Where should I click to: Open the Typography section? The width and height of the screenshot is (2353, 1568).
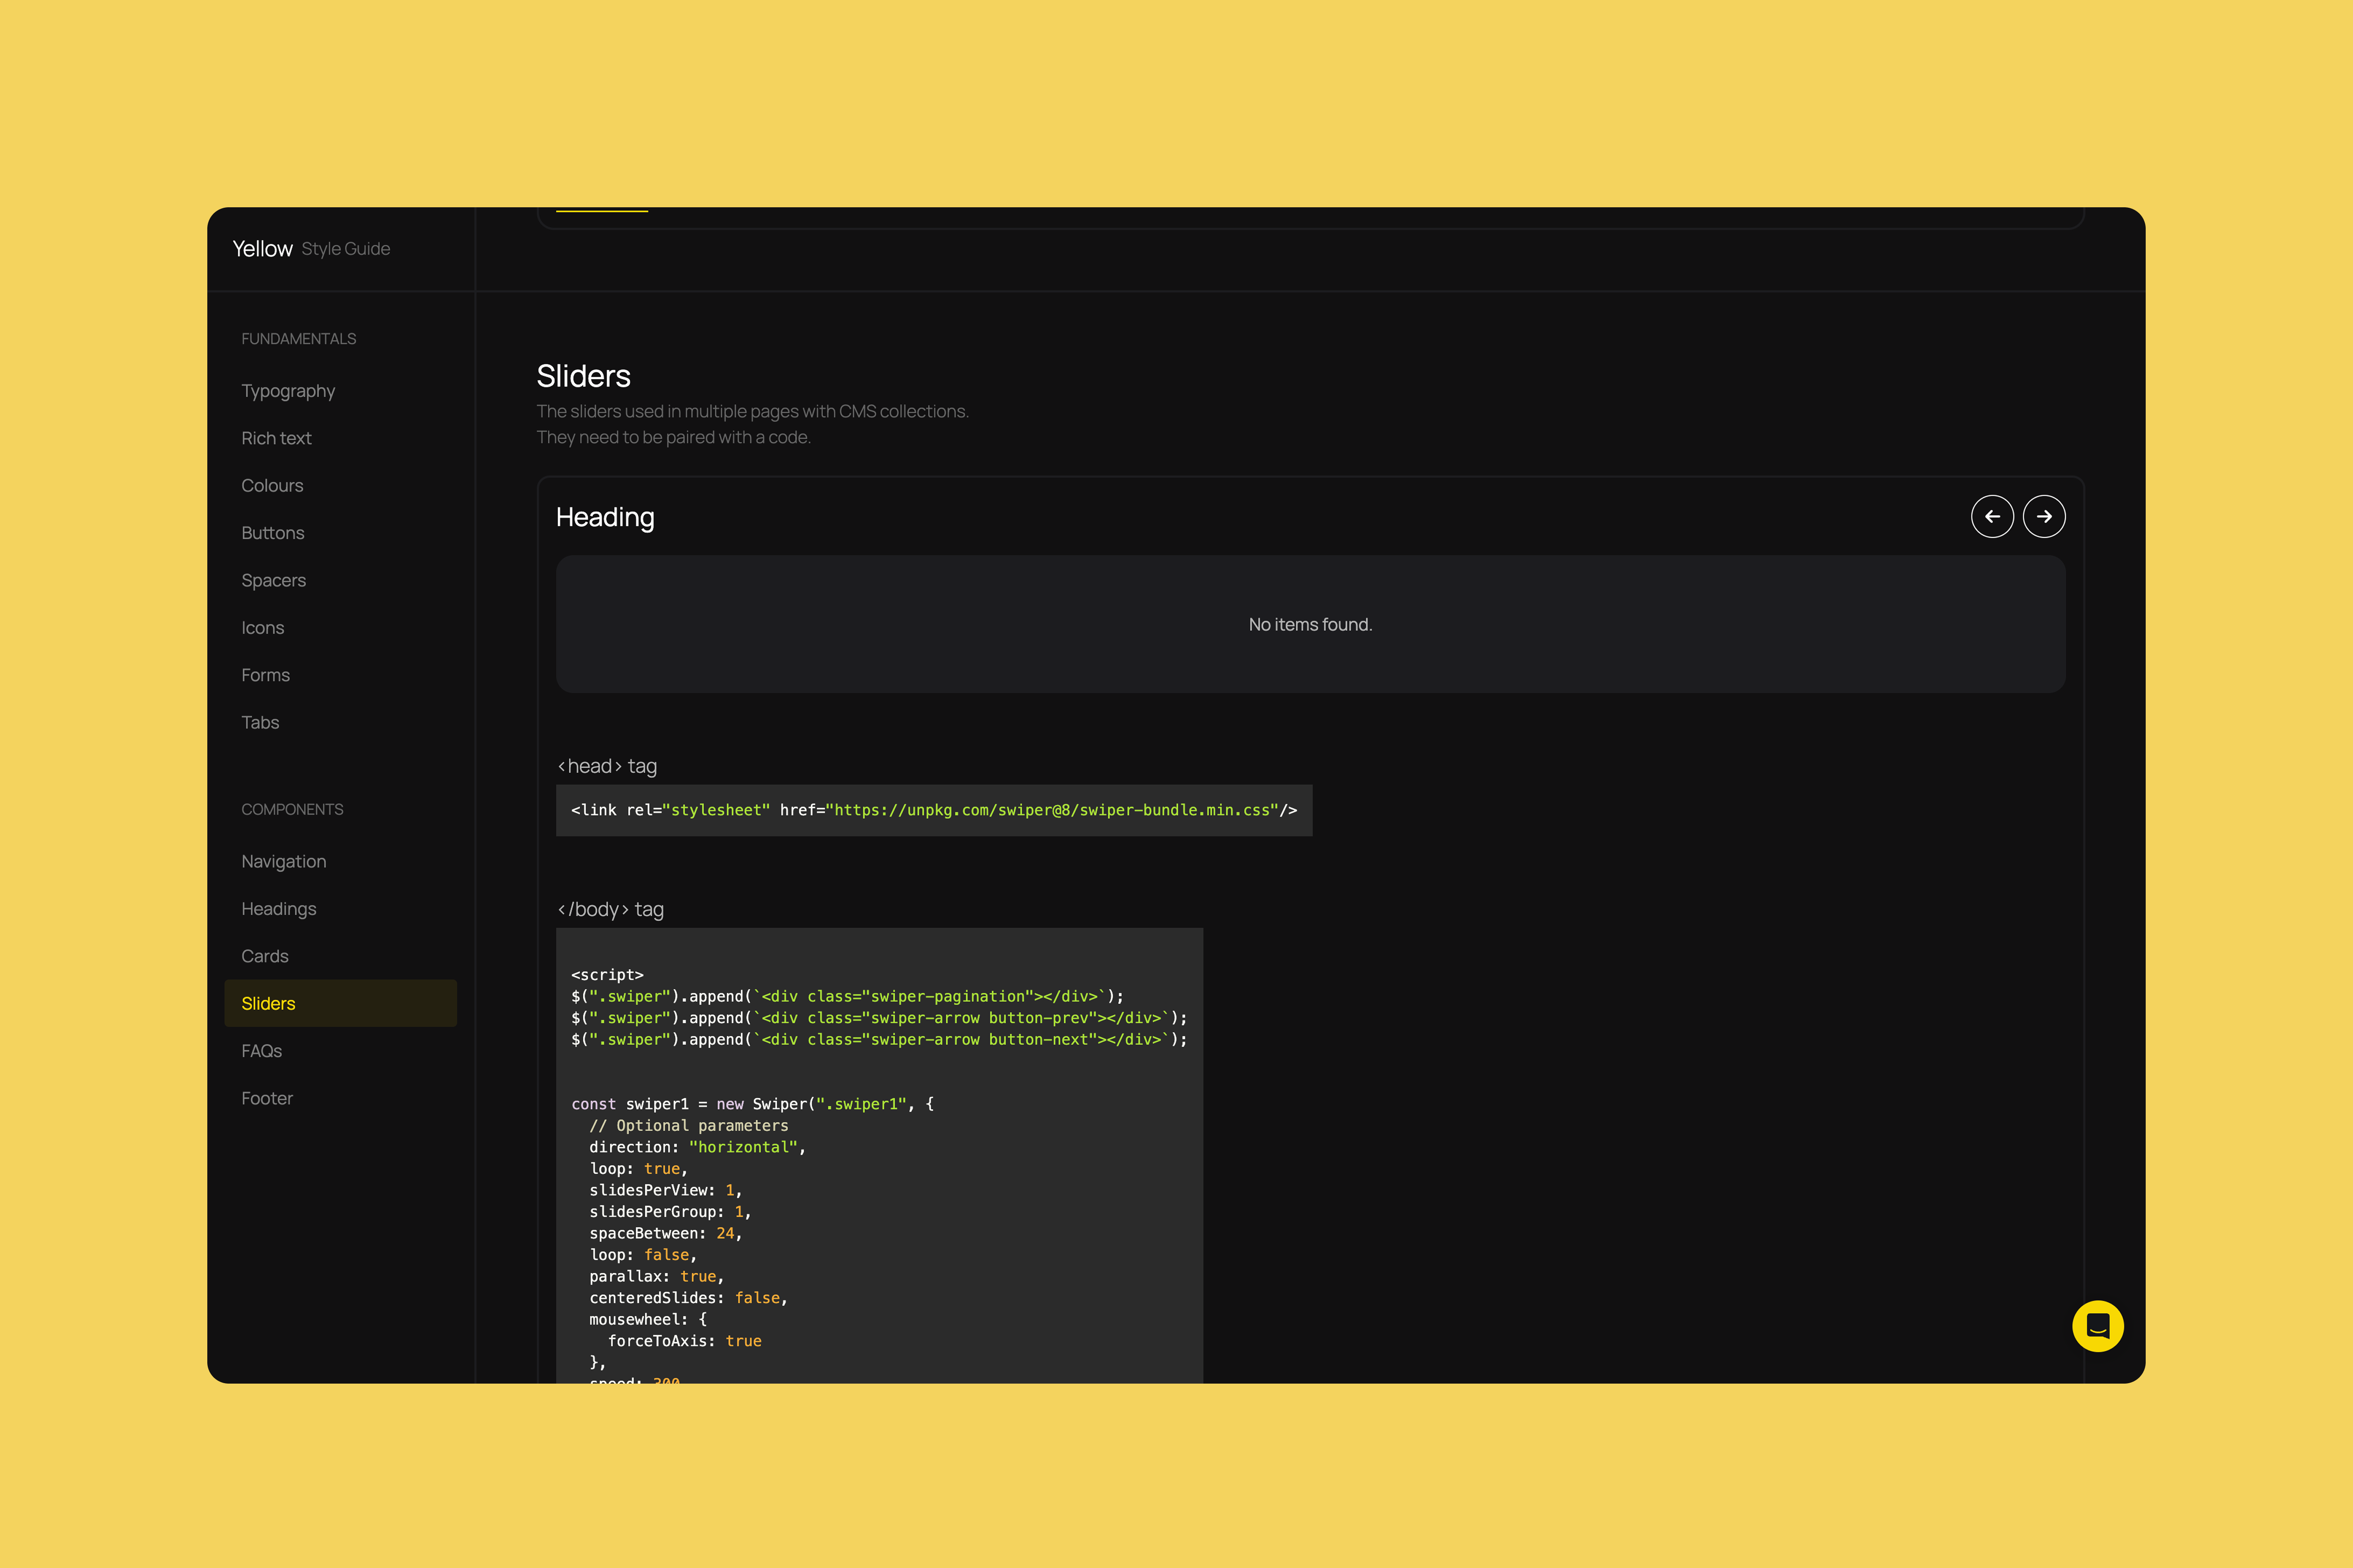point(288,391)
